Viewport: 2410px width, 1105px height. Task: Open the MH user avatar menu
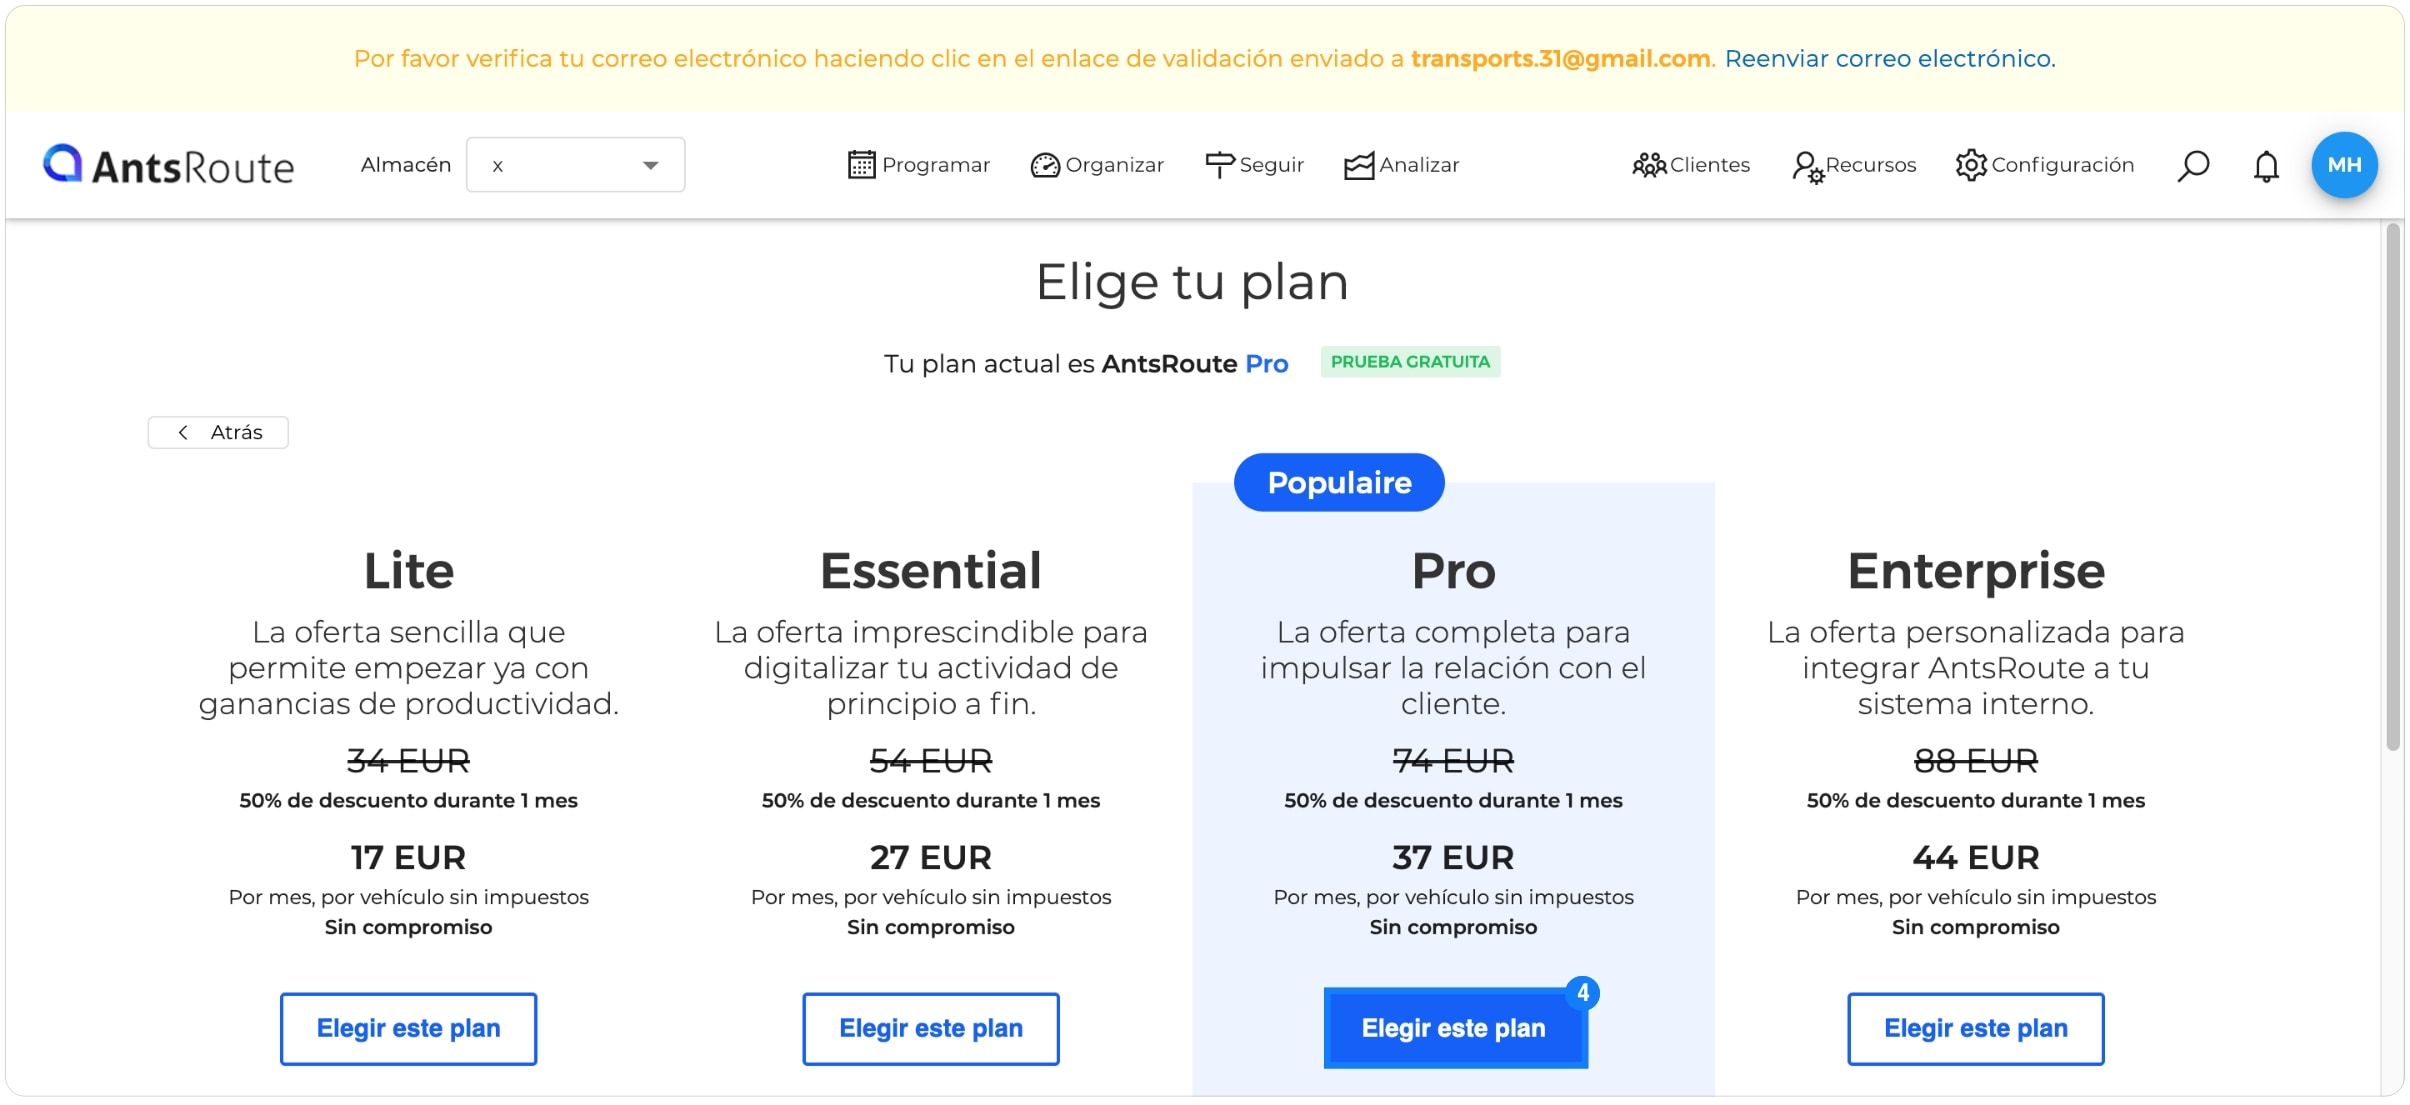tap(2344, 165)
